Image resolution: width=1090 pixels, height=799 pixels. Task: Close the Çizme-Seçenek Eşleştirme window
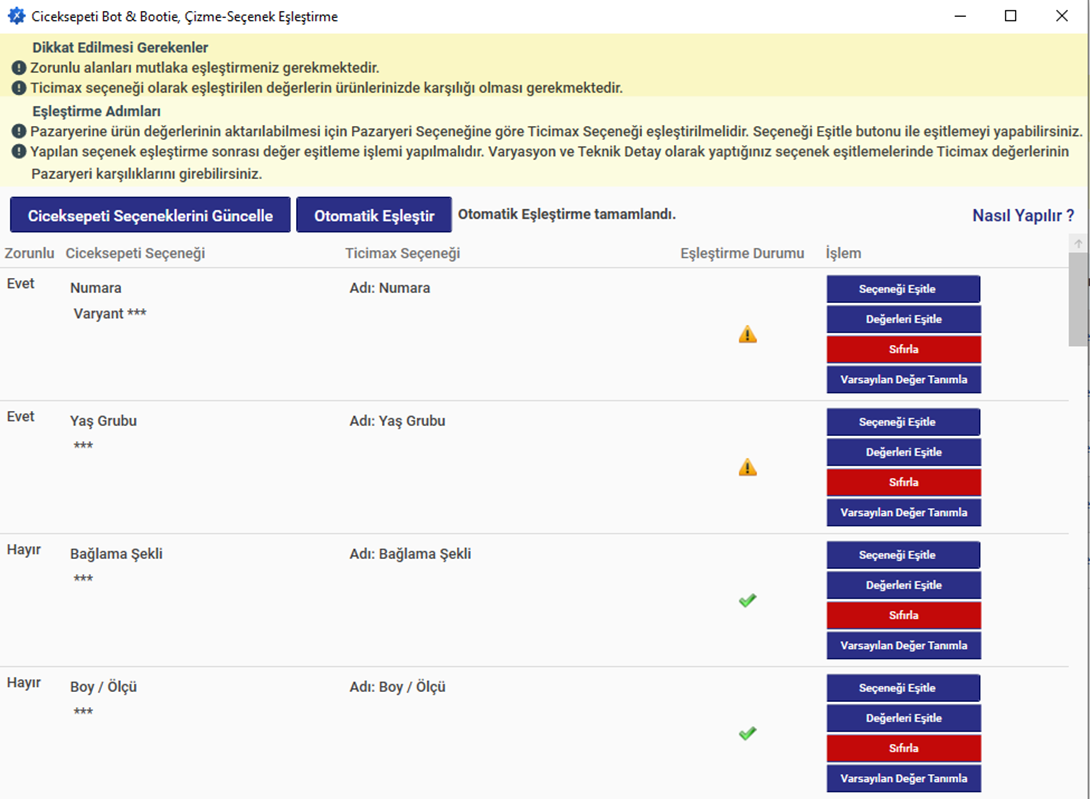click(1061, 16)
